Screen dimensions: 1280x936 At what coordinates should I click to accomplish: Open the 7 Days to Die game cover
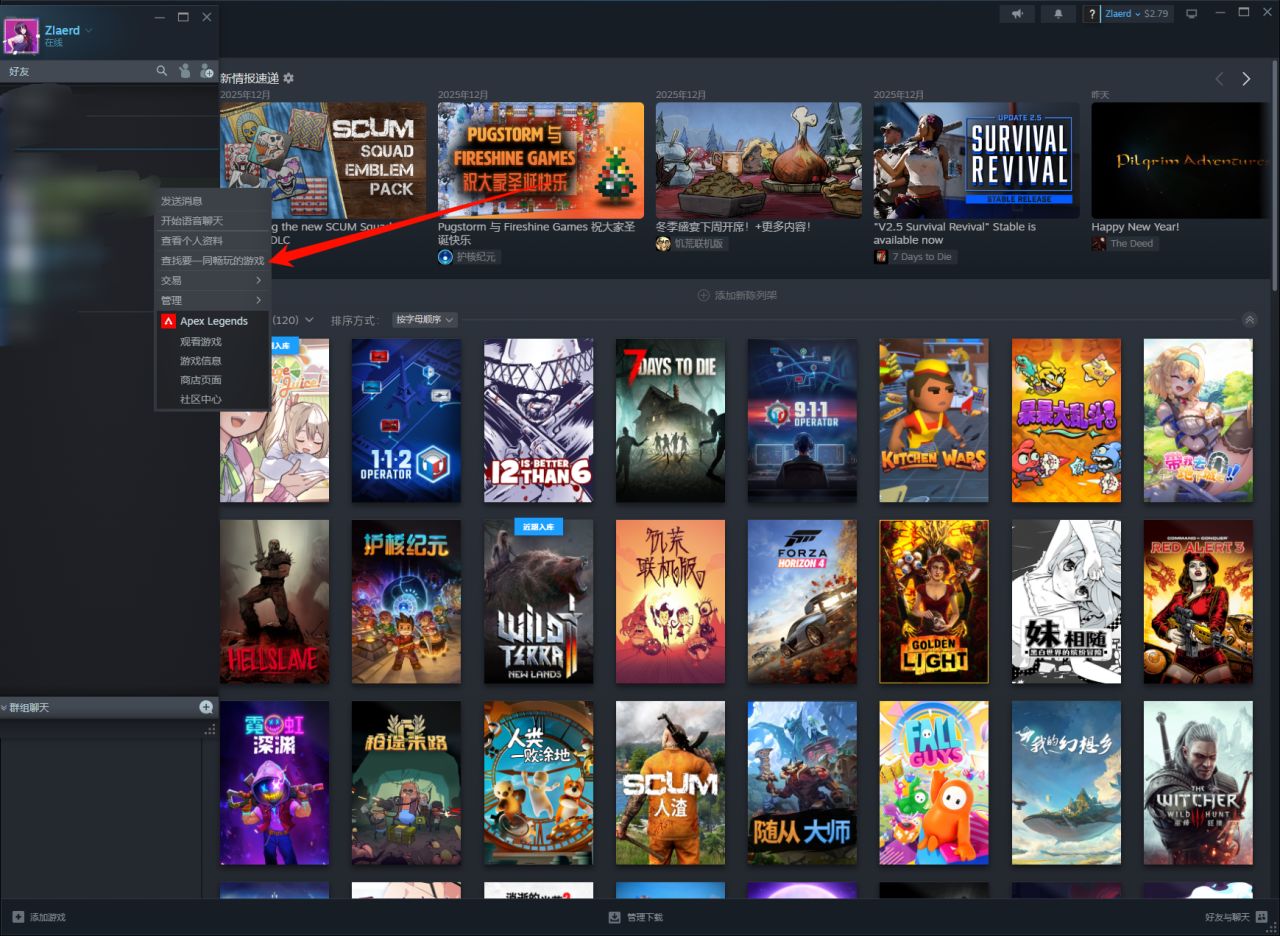[x=670, y=420]
